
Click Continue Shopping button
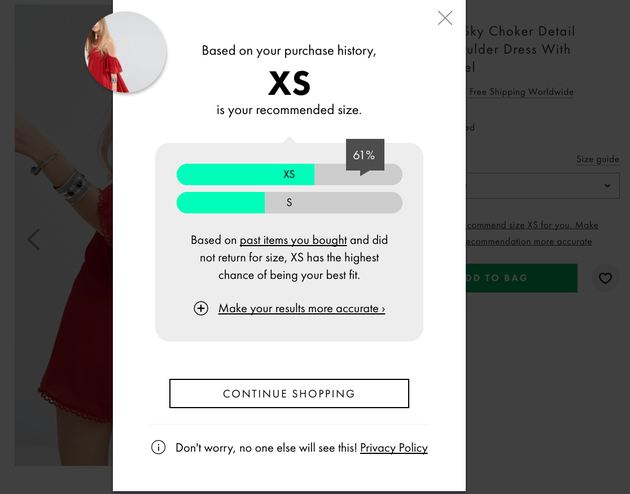pyautogui.click(x=289, y=394)
